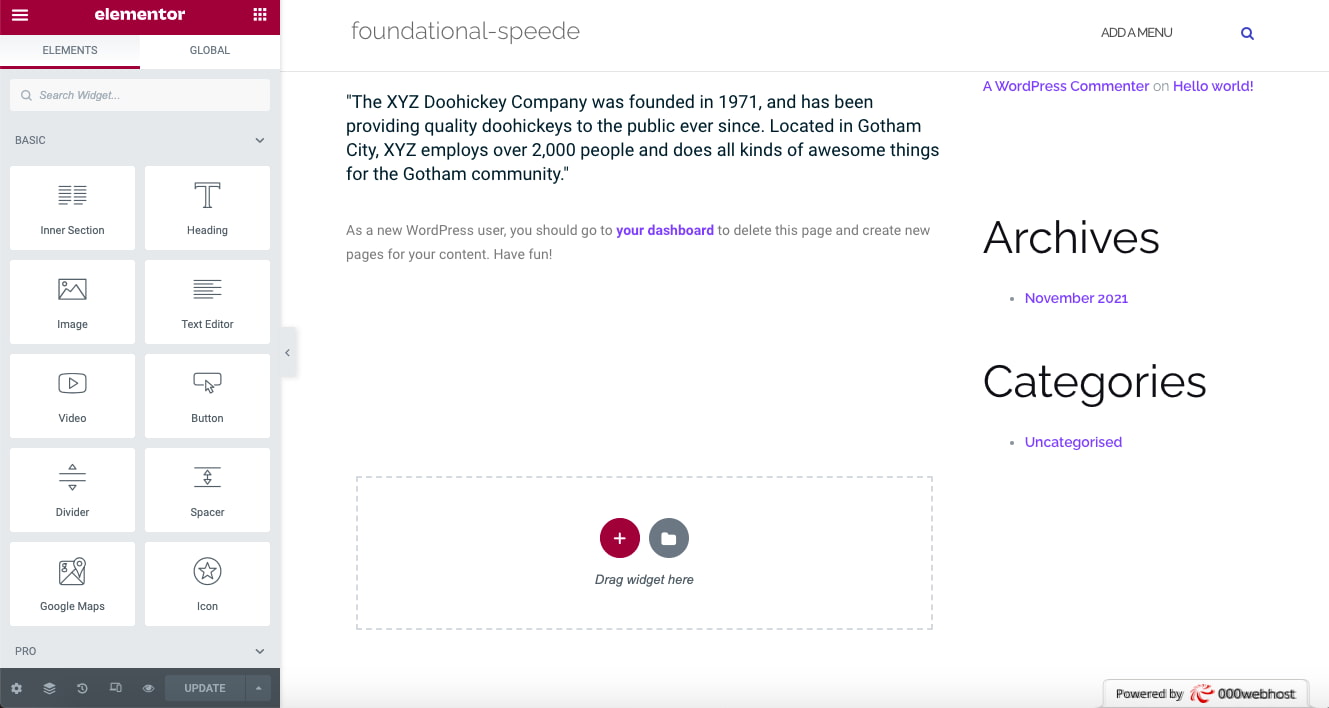
Task: Switch to the Elements tab
Action: [70, 50]
